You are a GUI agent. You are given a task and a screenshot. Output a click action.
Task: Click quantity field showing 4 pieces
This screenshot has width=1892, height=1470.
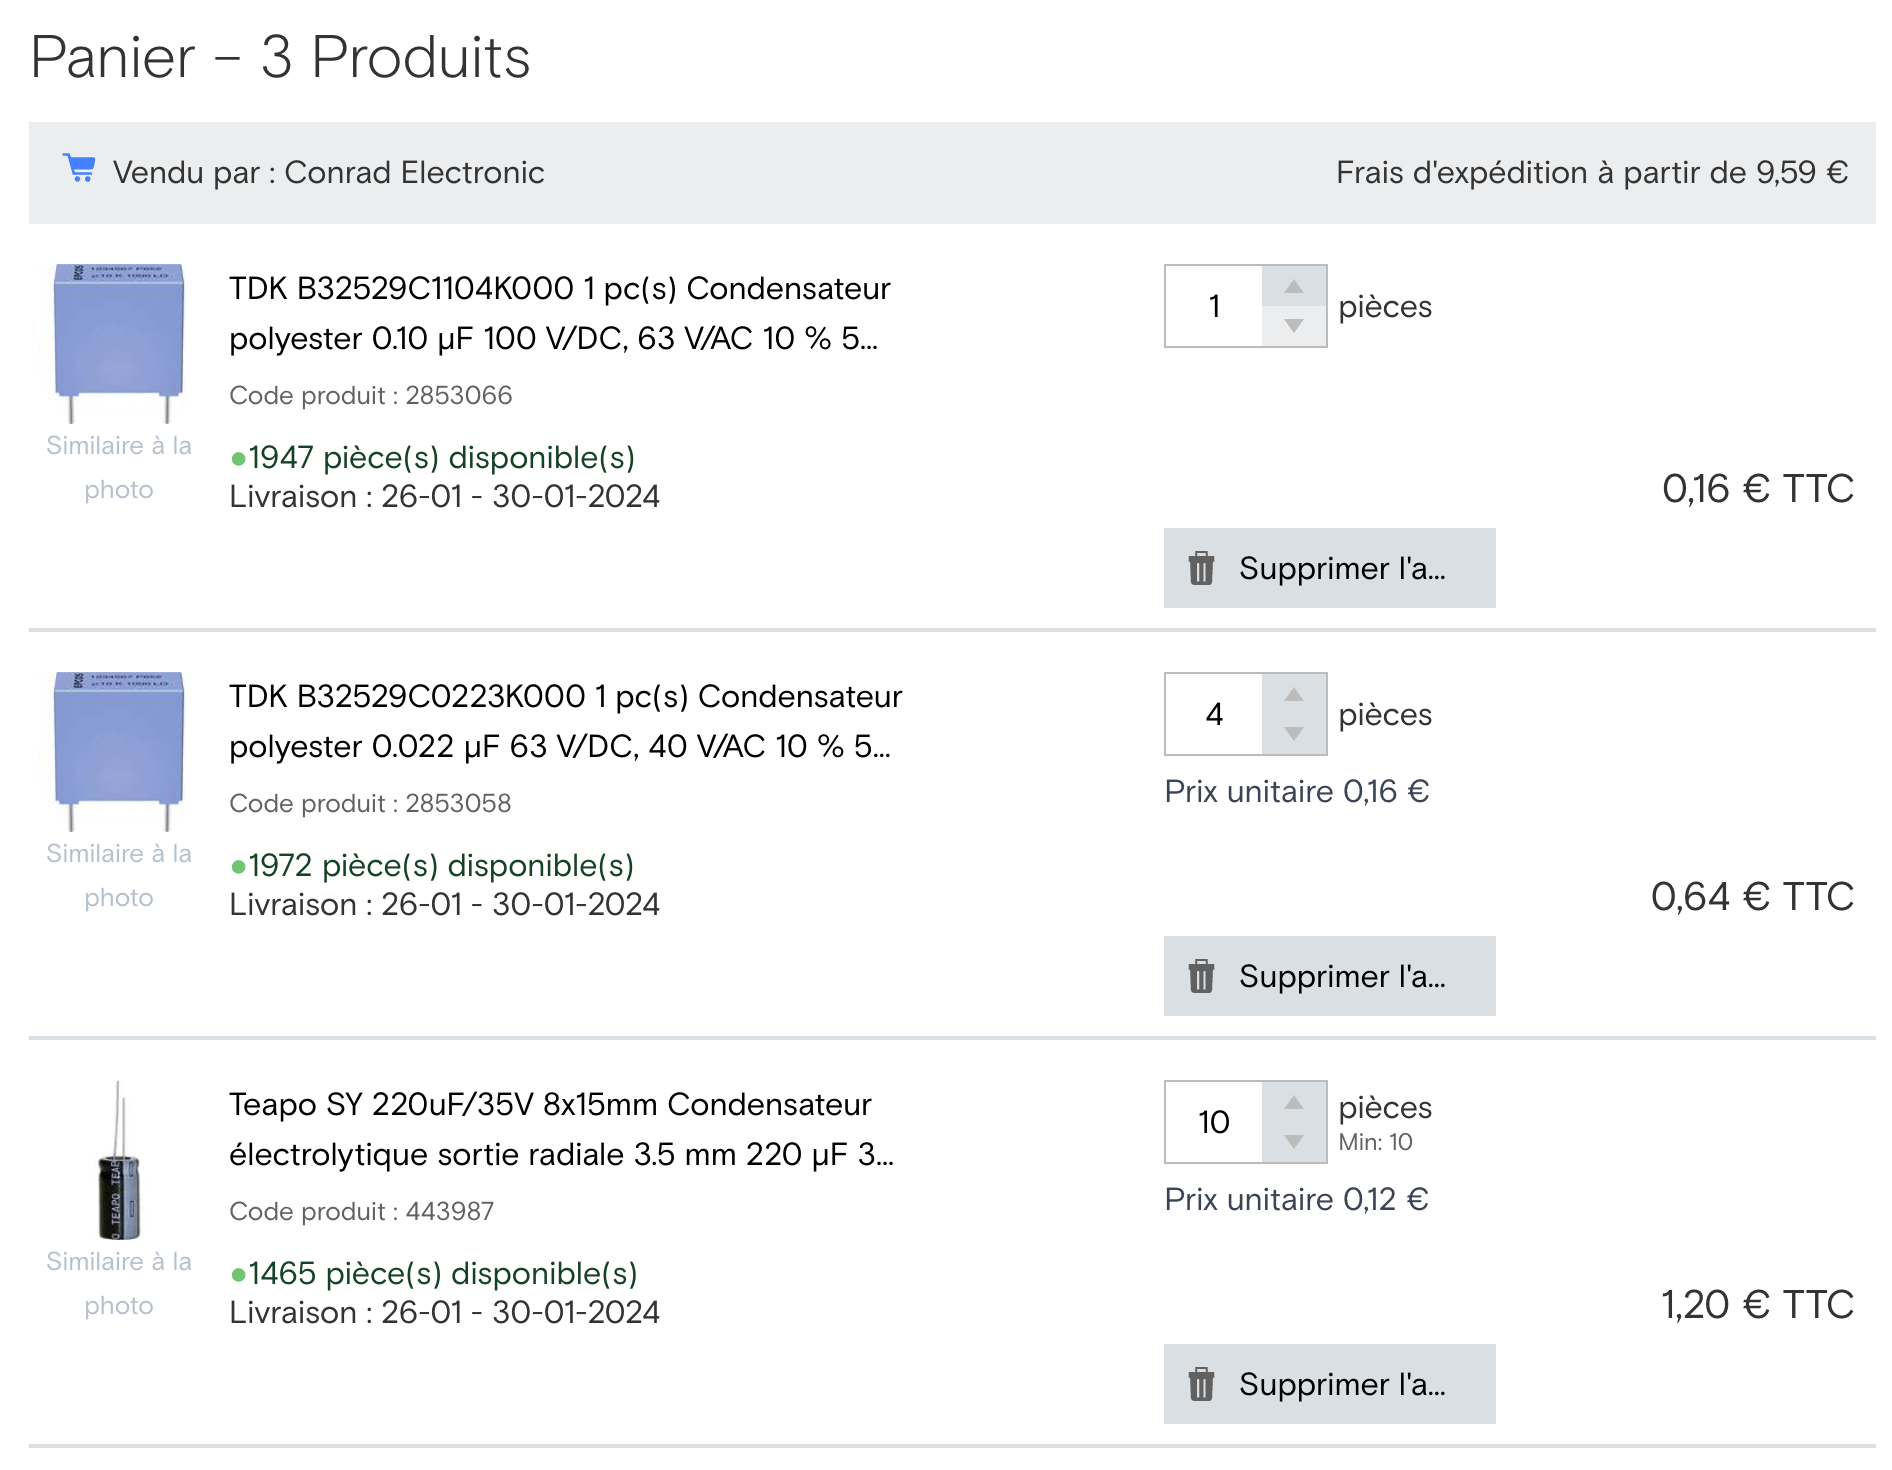click(x=1214, y=714)
